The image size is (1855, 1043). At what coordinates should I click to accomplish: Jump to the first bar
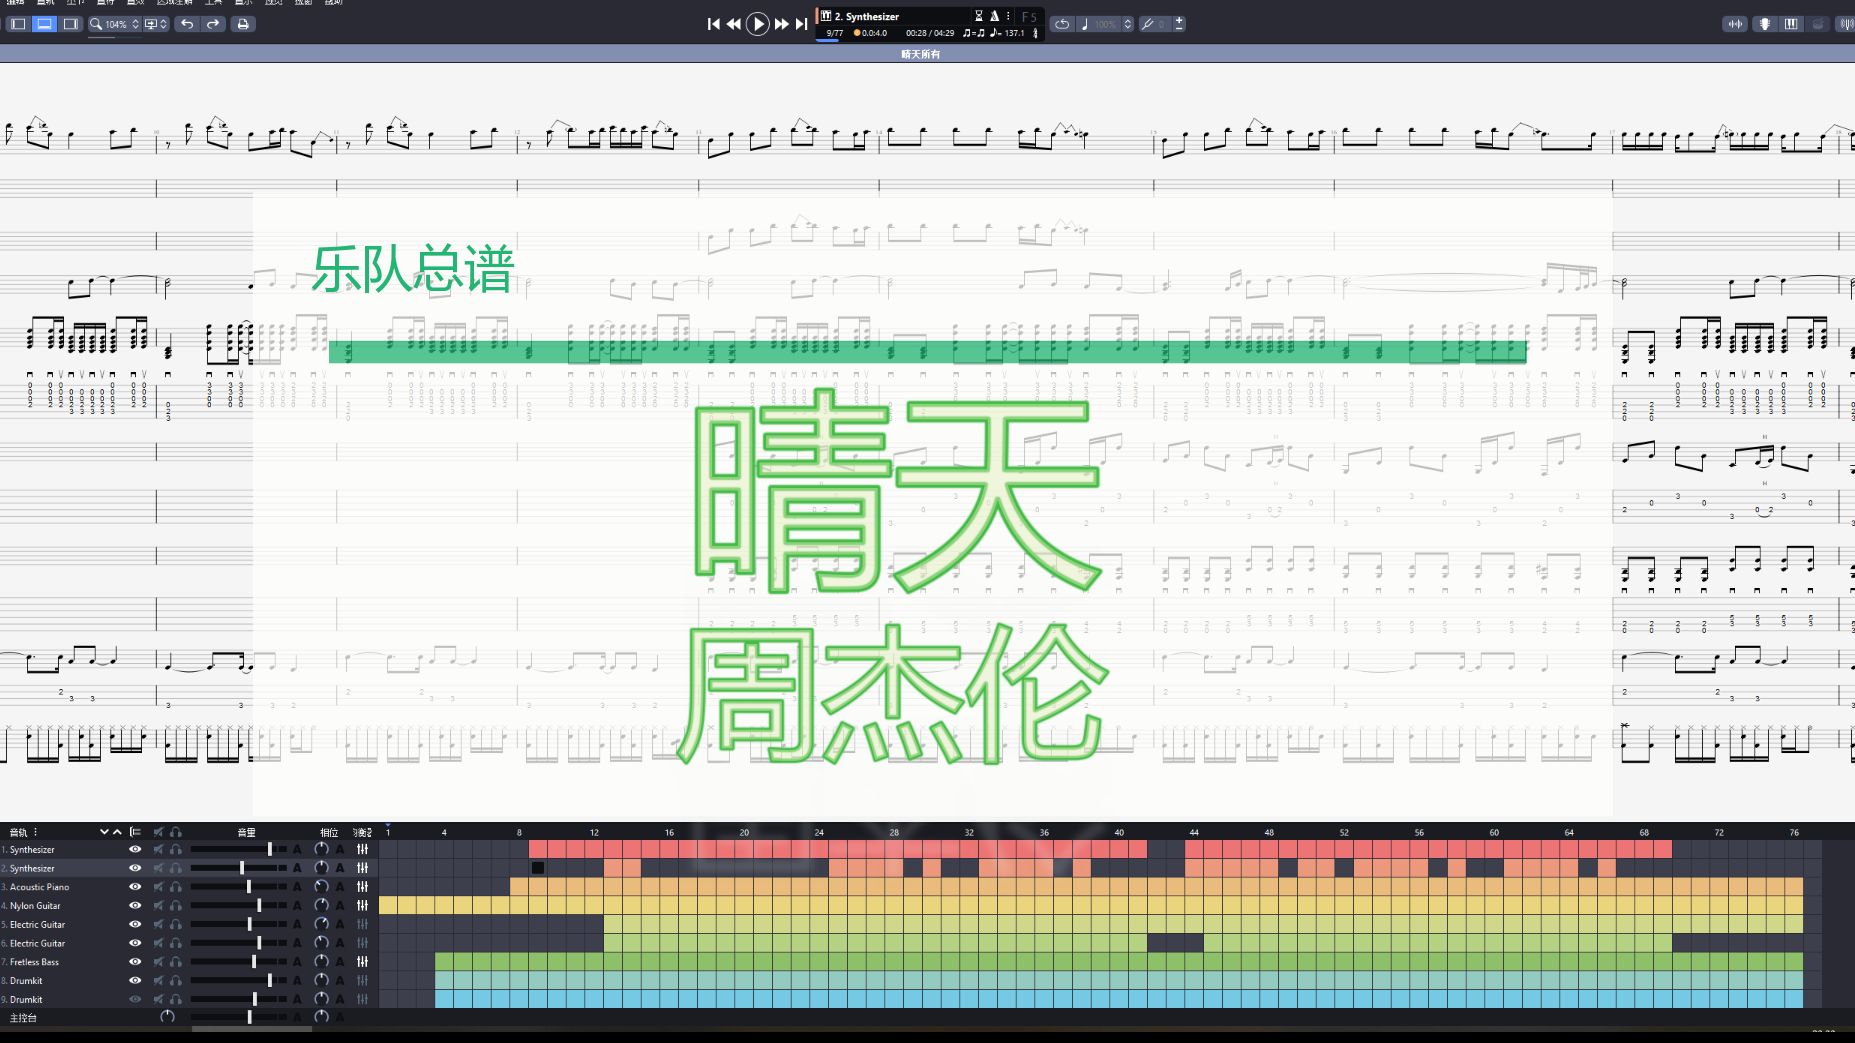point(713,24)
